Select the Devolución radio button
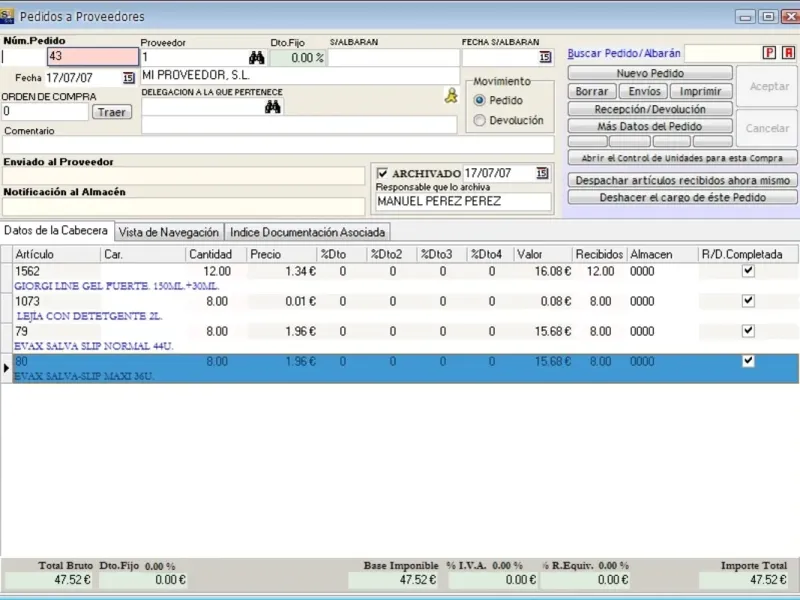Viewport: 800px width, 600px height. (480, 120)
